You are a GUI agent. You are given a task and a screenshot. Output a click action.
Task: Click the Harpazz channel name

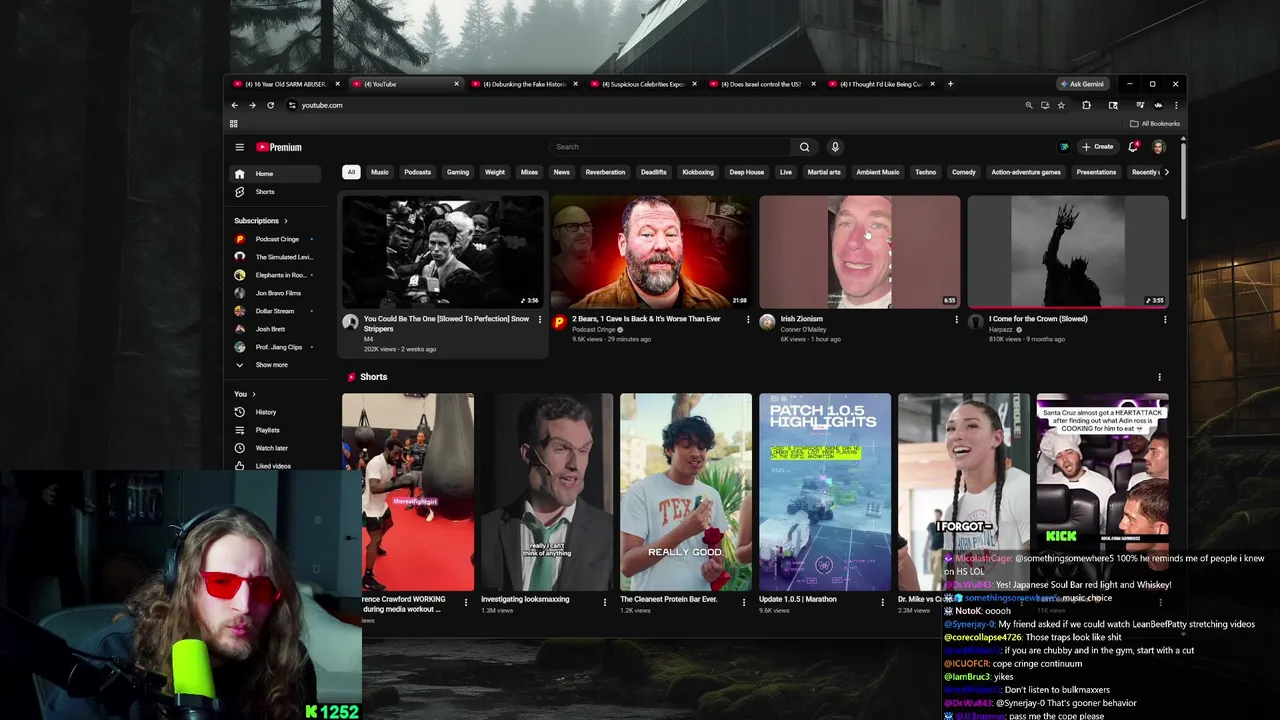click(1001, 329)
